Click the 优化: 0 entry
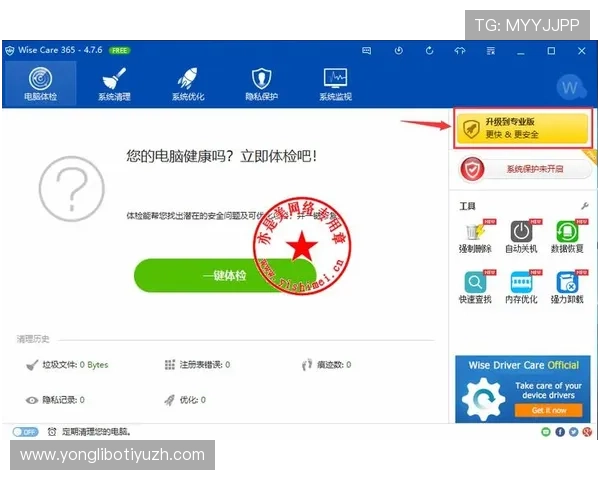Image resolution: width=600 pixels, height=480 pixels. pos(185,400)
